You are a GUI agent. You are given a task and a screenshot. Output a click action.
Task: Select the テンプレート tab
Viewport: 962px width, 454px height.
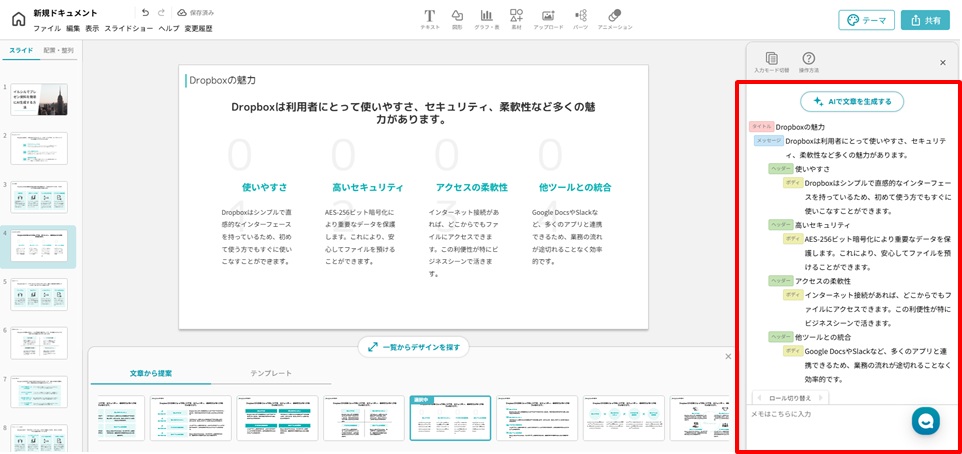pyautogui.click(x=271, y=373)
